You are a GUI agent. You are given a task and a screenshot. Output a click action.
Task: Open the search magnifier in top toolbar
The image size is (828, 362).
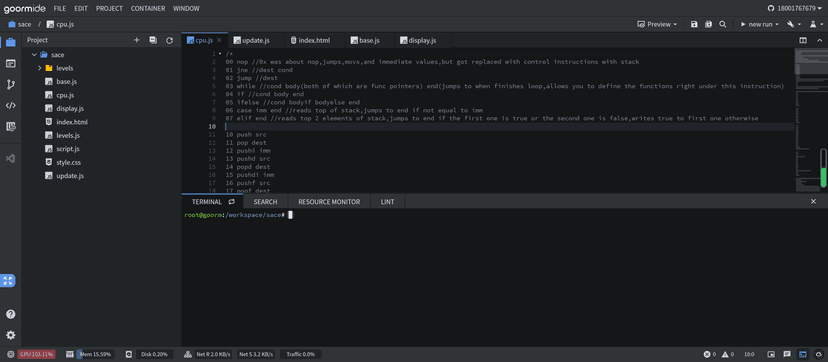[x=722, y=24]
